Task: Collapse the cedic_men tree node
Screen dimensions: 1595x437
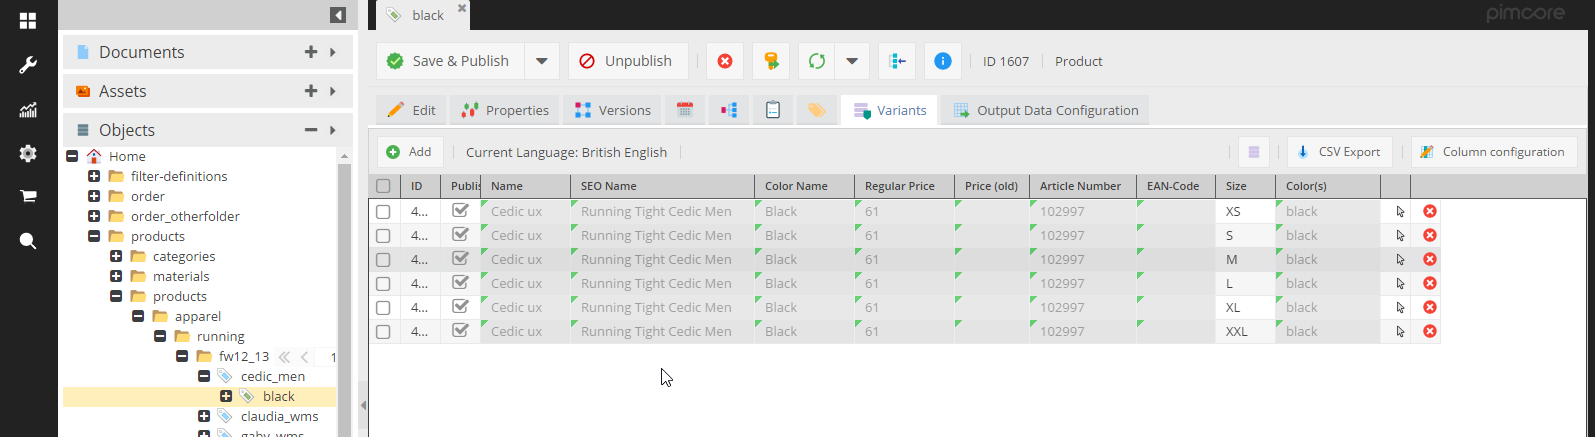Action: click(204, 376)
